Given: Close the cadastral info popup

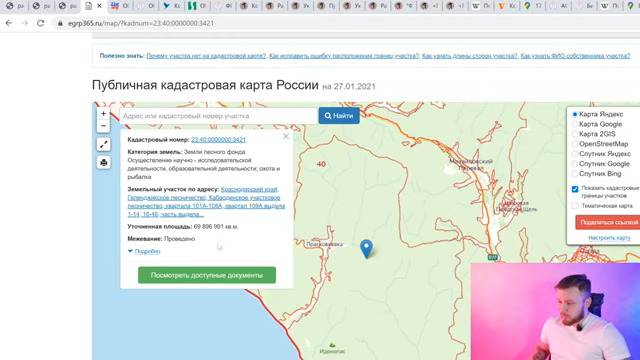Looking at the screenshot, I should coord(286,136).
